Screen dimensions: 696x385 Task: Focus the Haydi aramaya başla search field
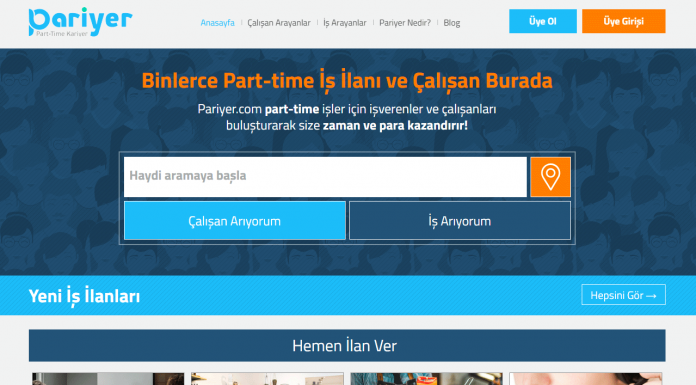[325, 177]
